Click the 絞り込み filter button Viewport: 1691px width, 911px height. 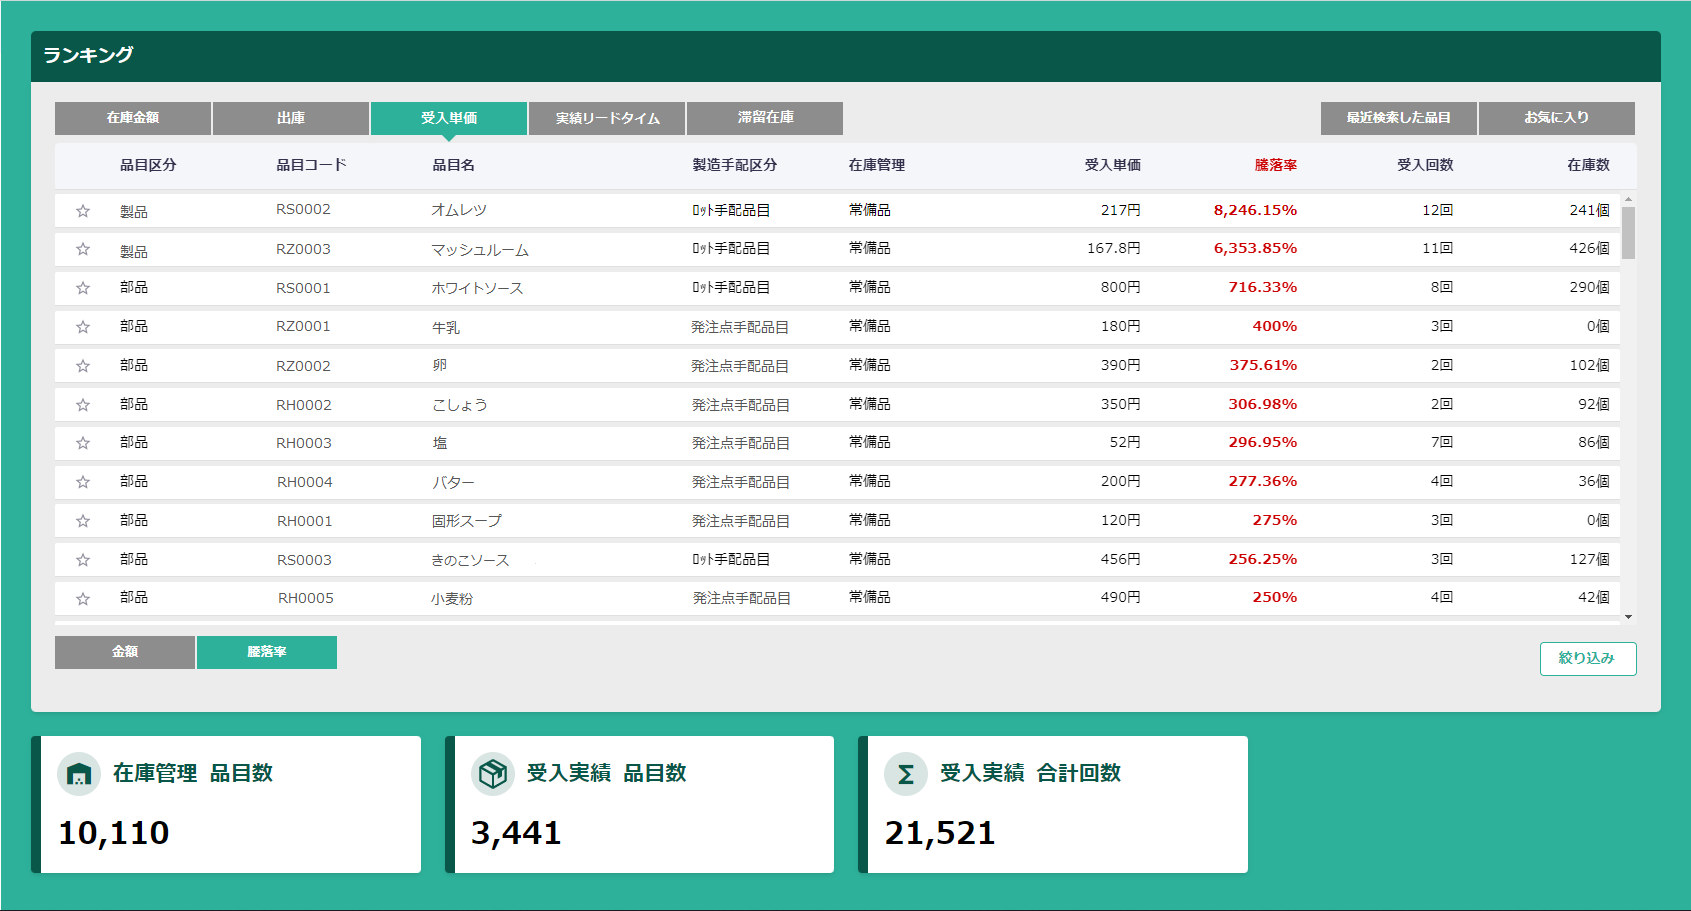tap(1587, 659)
